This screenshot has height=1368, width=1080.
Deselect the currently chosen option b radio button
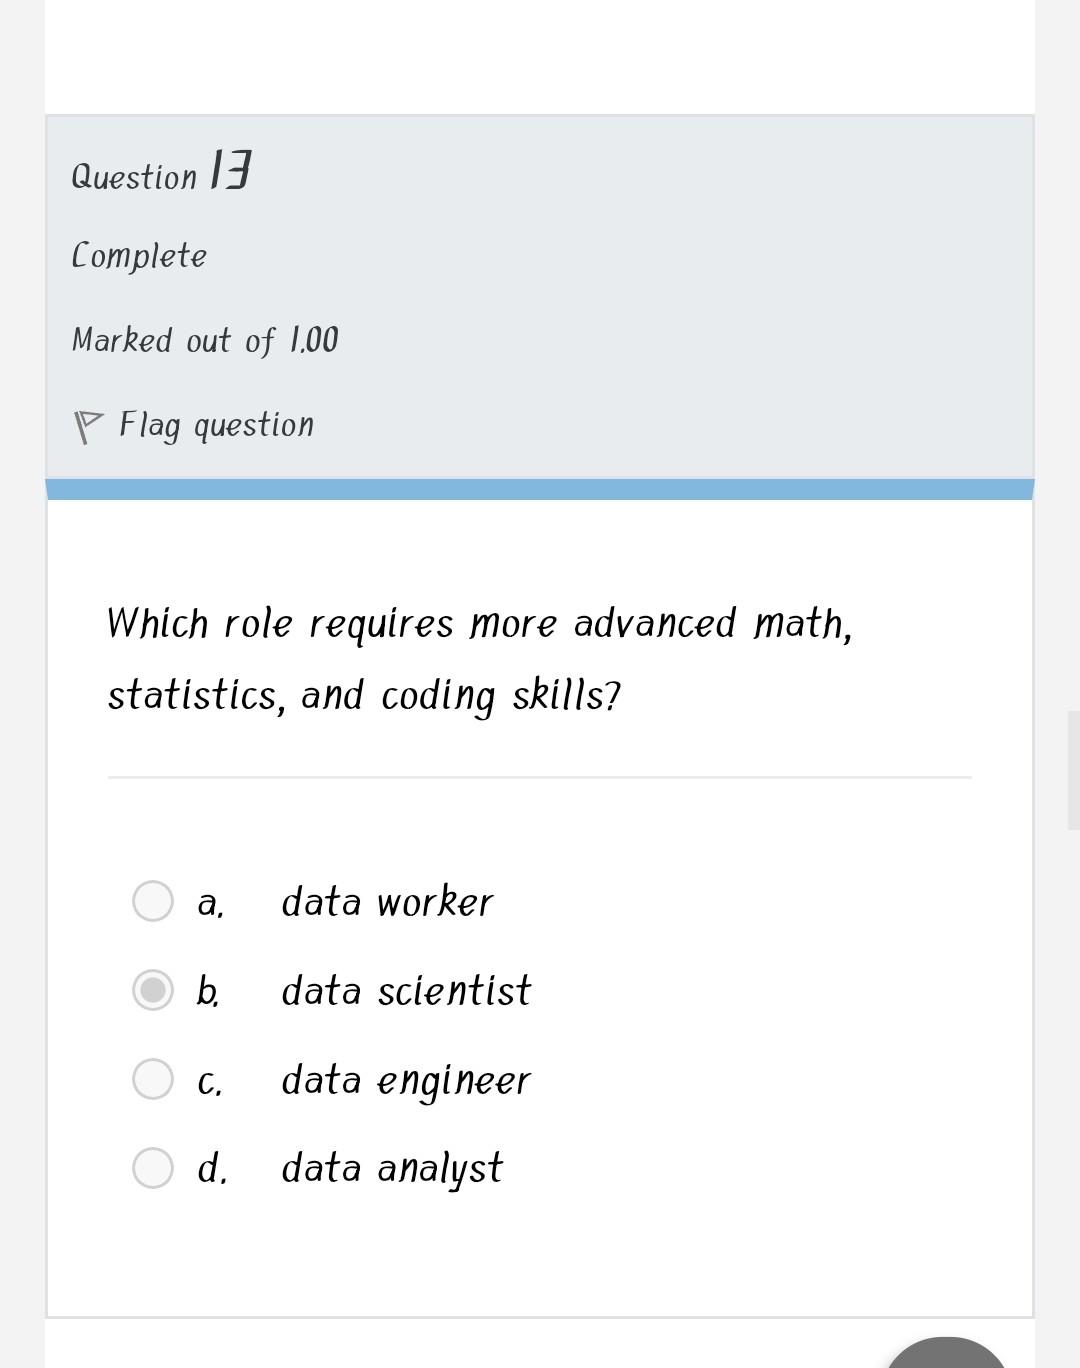tap(154, 991)
